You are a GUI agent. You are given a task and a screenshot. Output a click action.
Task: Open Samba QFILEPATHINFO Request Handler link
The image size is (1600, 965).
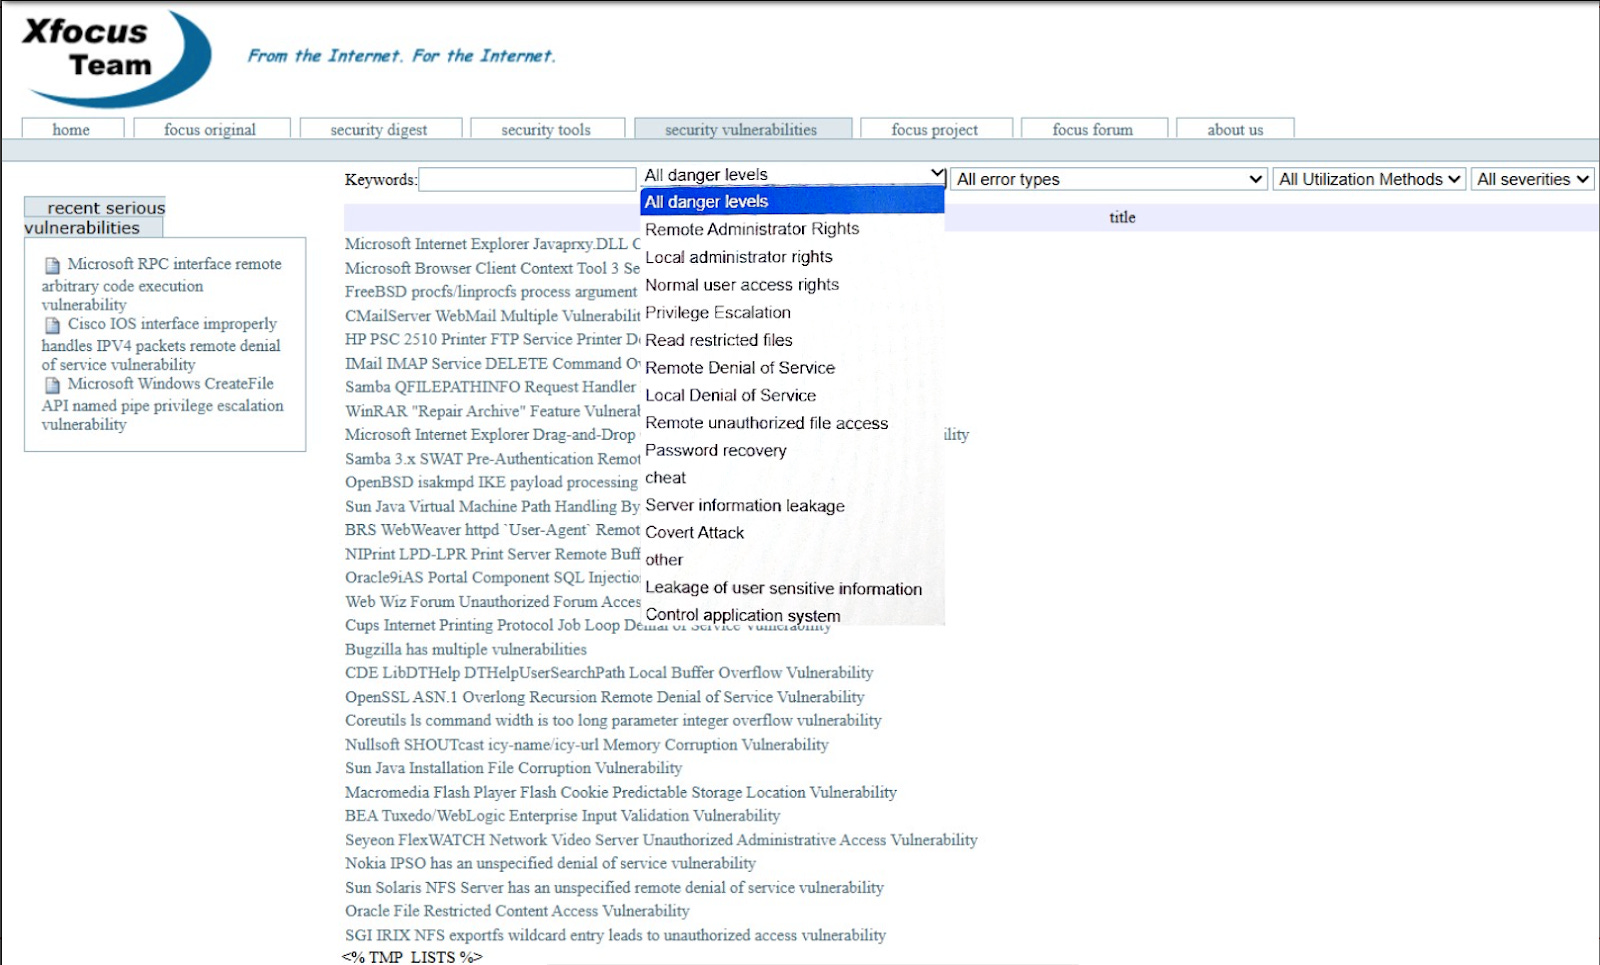point(490,387)
